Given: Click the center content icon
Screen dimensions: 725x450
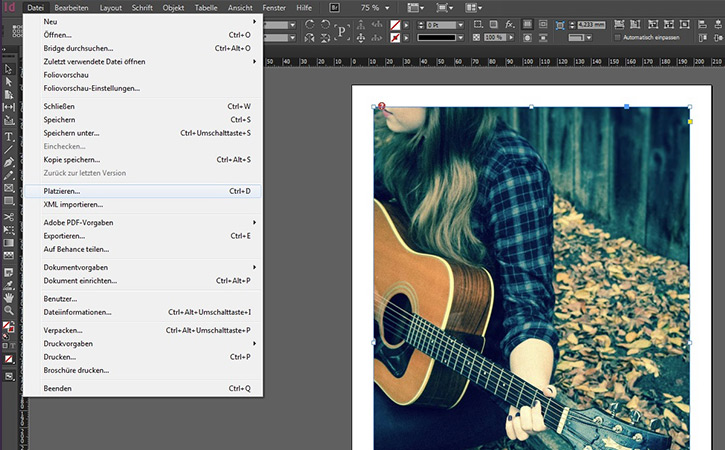Looking at the screenshot, I should pyautogui.click(x=685, y=24).
